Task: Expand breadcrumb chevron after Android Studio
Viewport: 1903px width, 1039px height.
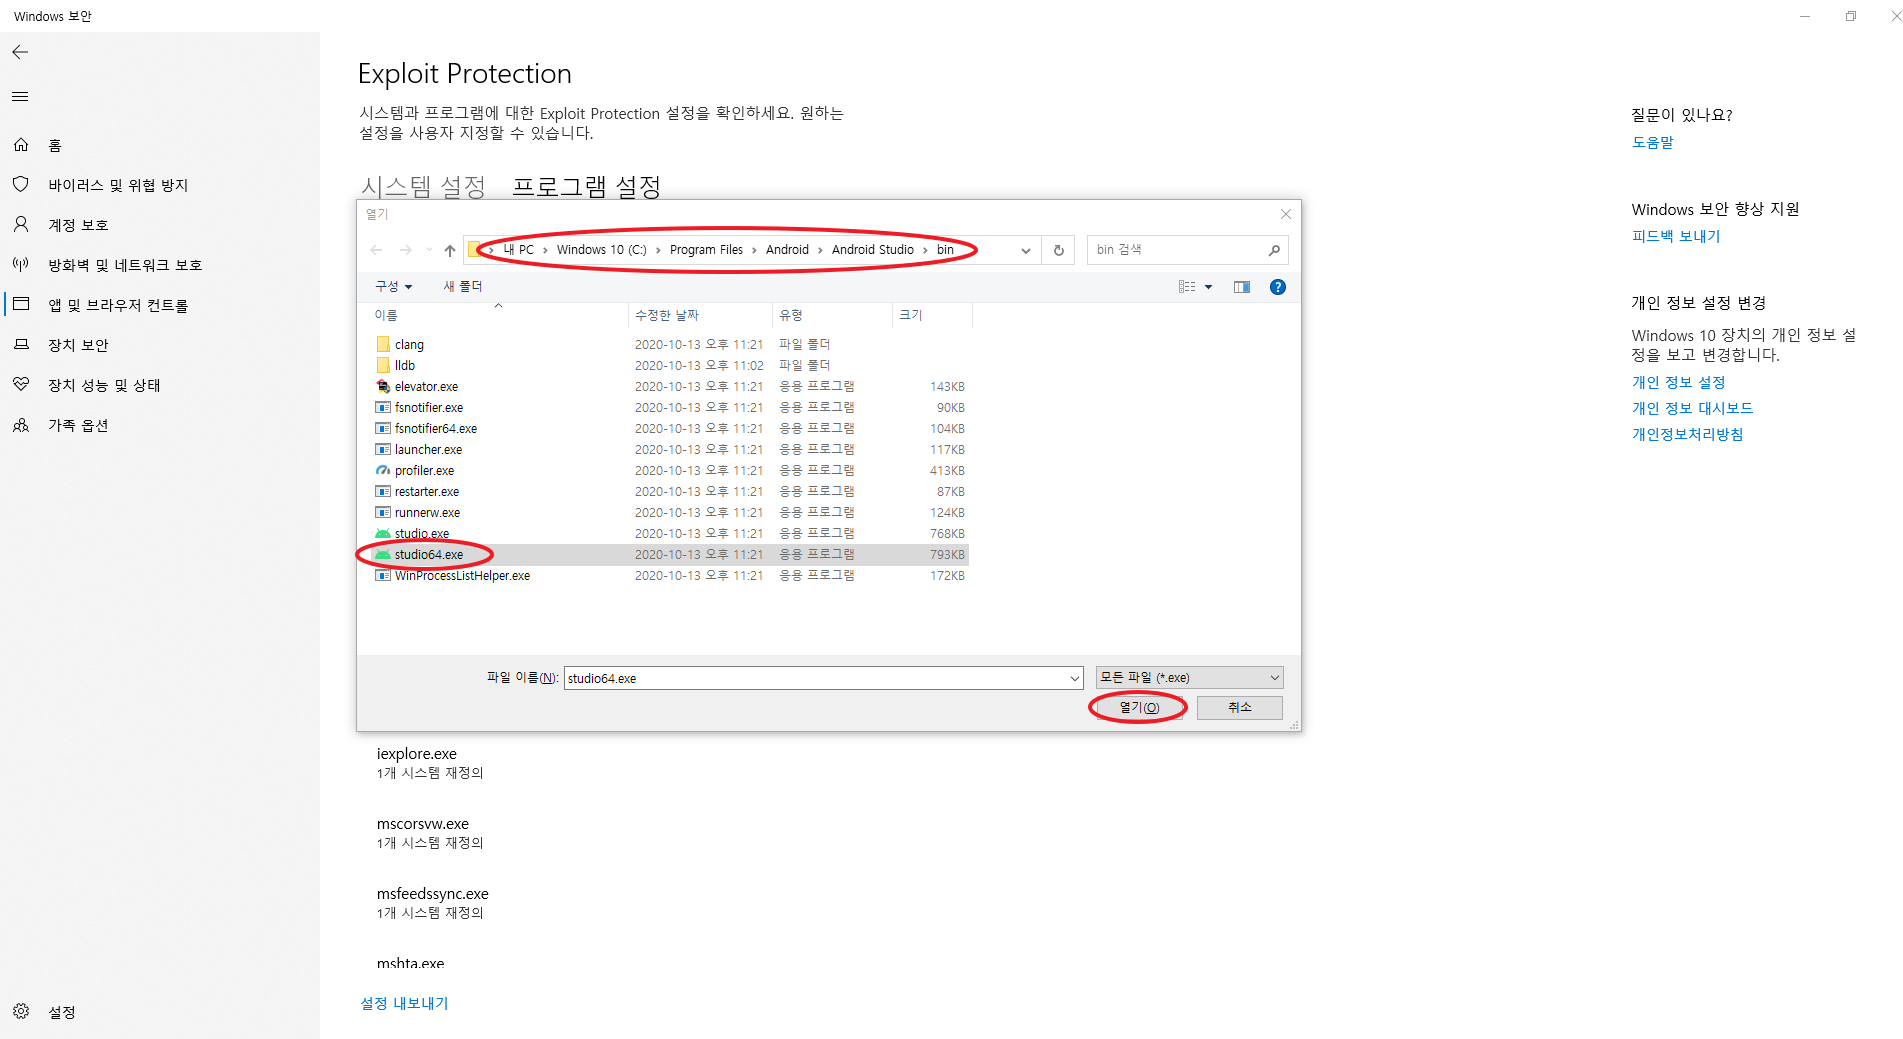Action: point(925,250)
